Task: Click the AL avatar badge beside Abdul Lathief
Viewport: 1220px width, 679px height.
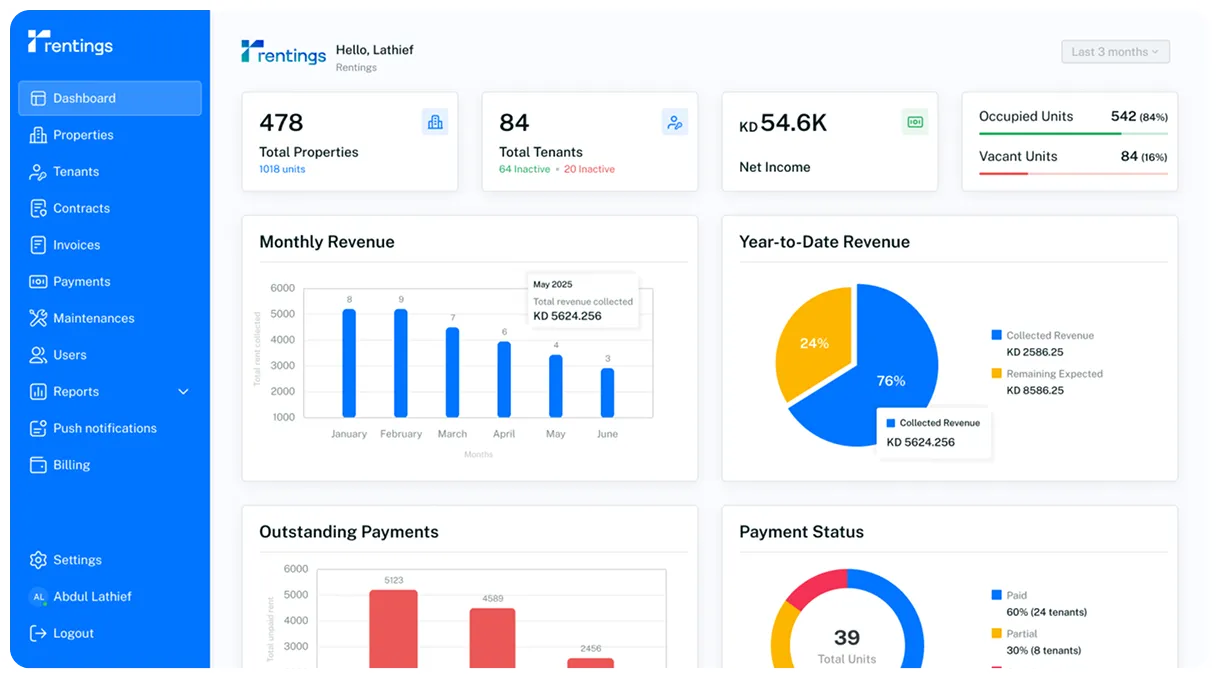Action: coord(38,597)
